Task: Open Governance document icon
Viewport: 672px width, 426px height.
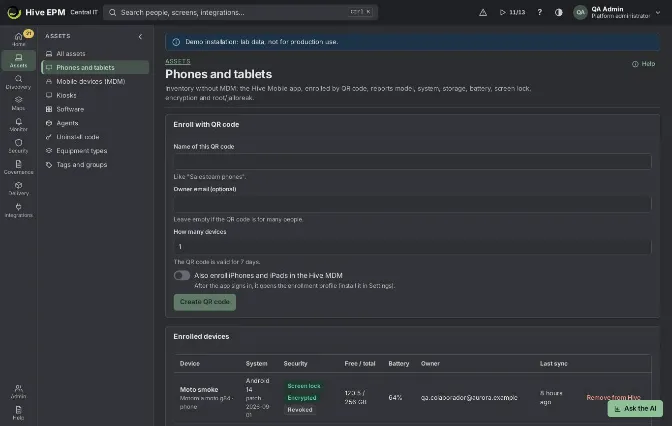Action: [x=18, y=167]
